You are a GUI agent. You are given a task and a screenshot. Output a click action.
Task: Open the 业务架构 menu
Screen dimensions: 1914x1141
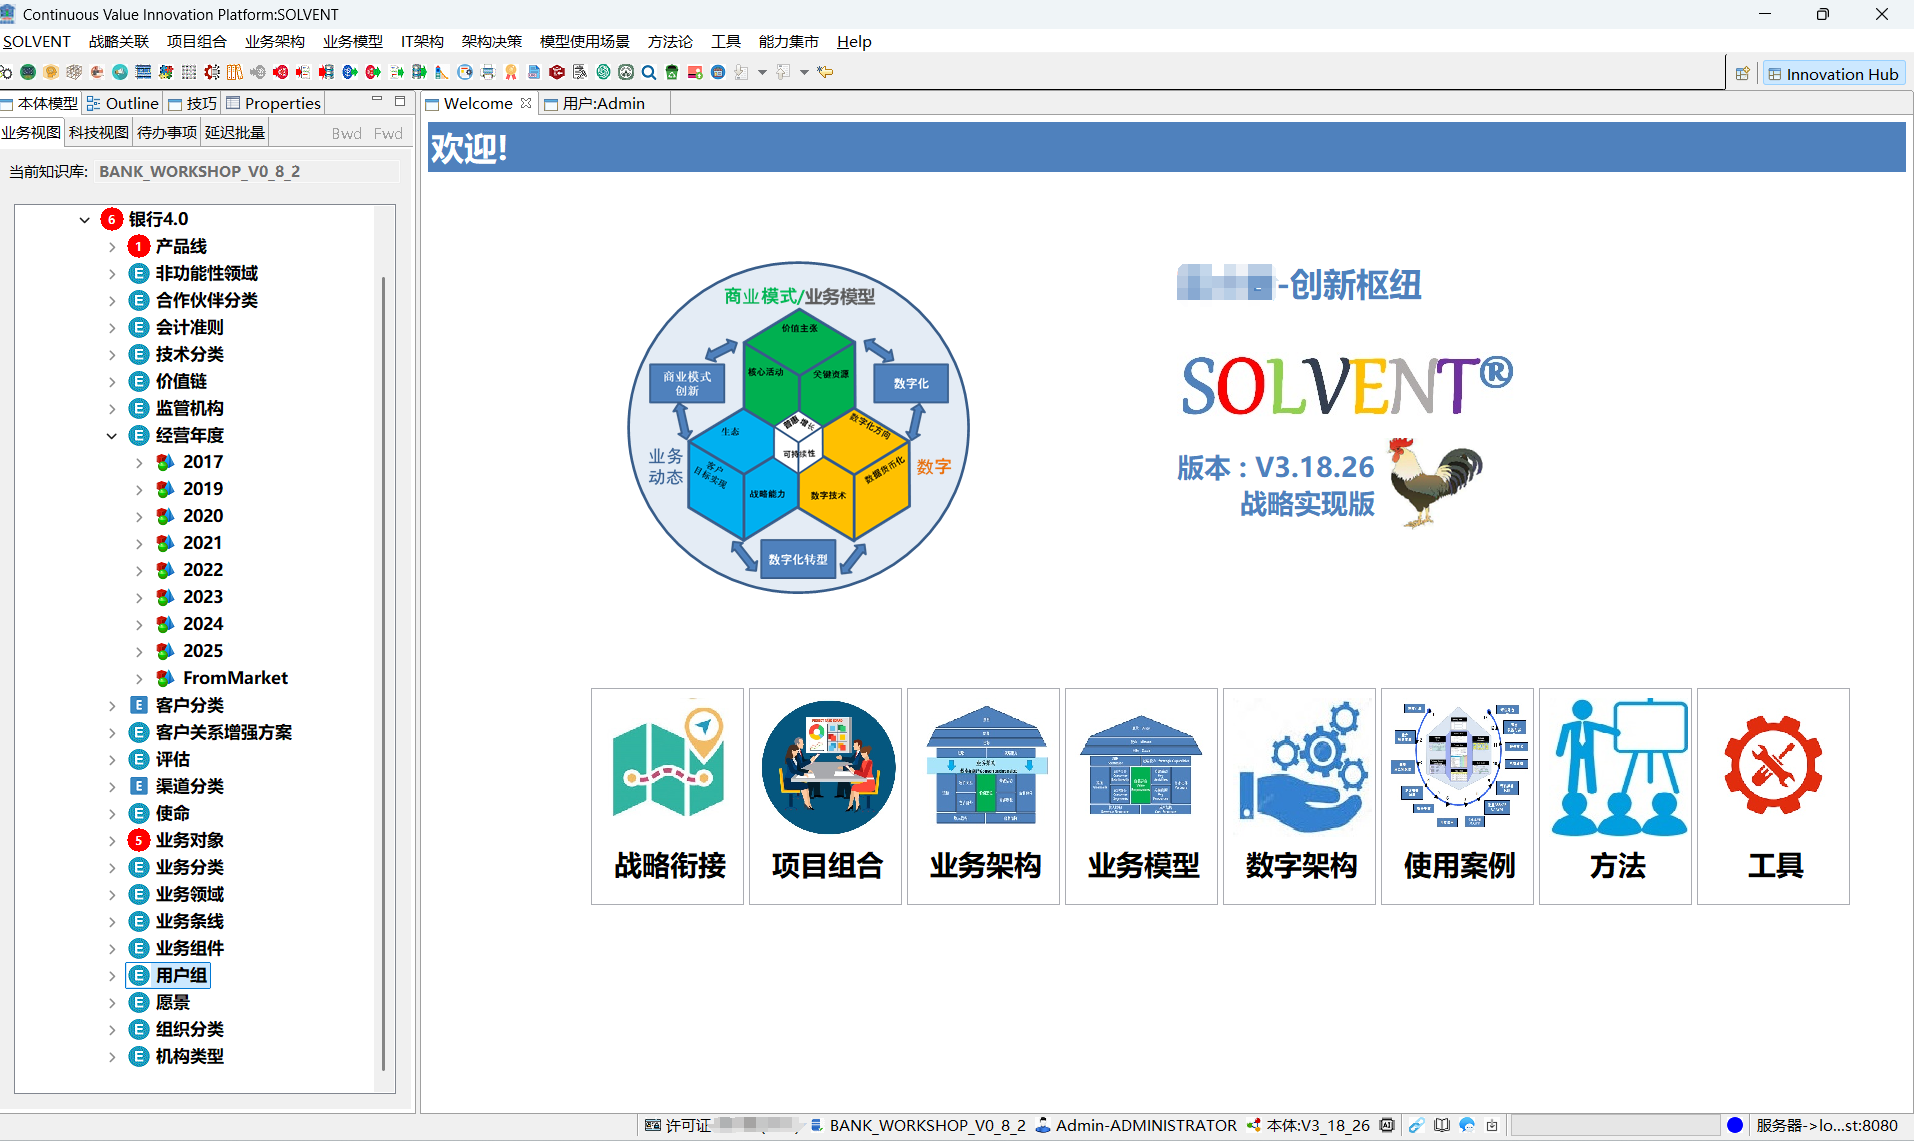(274, 42)
